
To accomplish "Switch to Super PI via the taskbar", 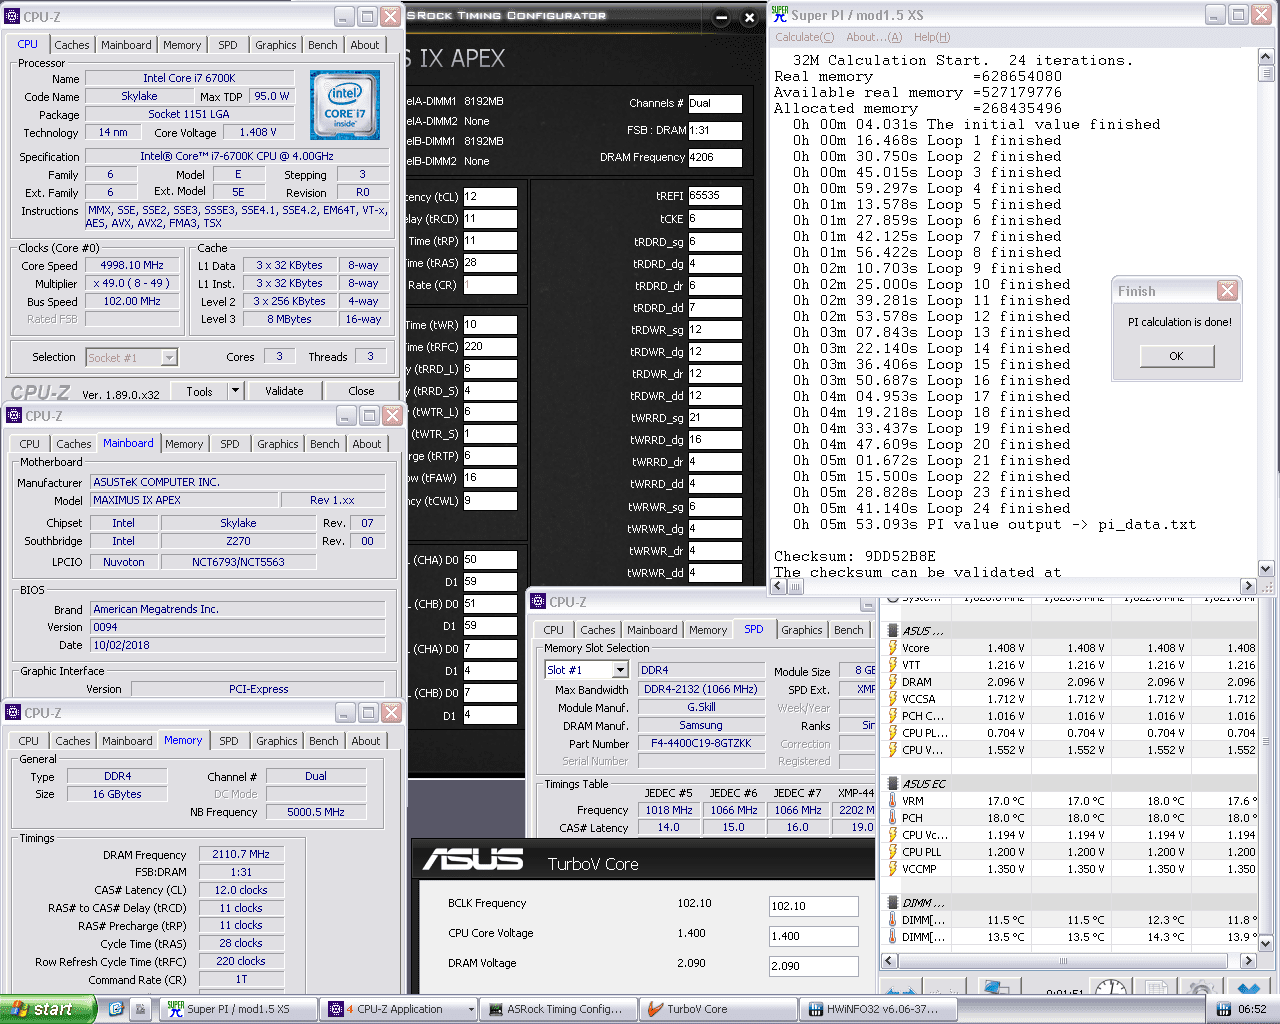I will [238, 1009].
